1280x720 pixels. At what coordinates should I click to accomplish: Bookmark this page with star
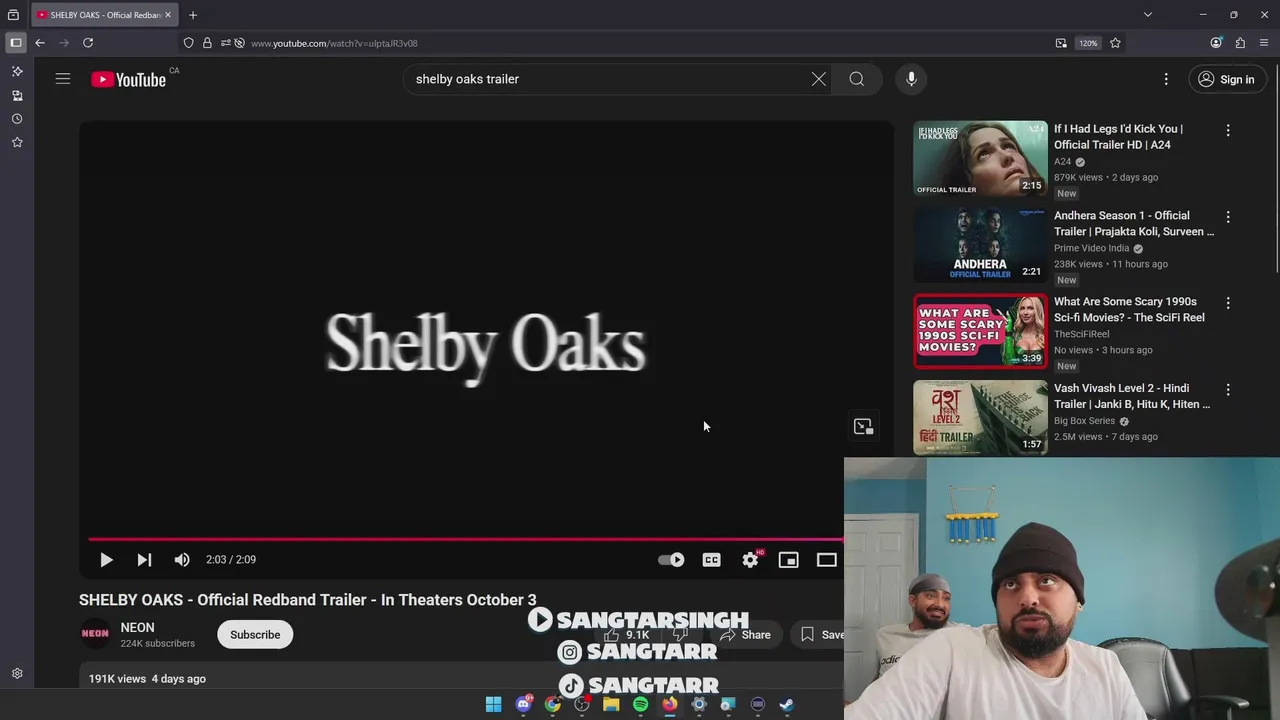(x=1115, y=43)
